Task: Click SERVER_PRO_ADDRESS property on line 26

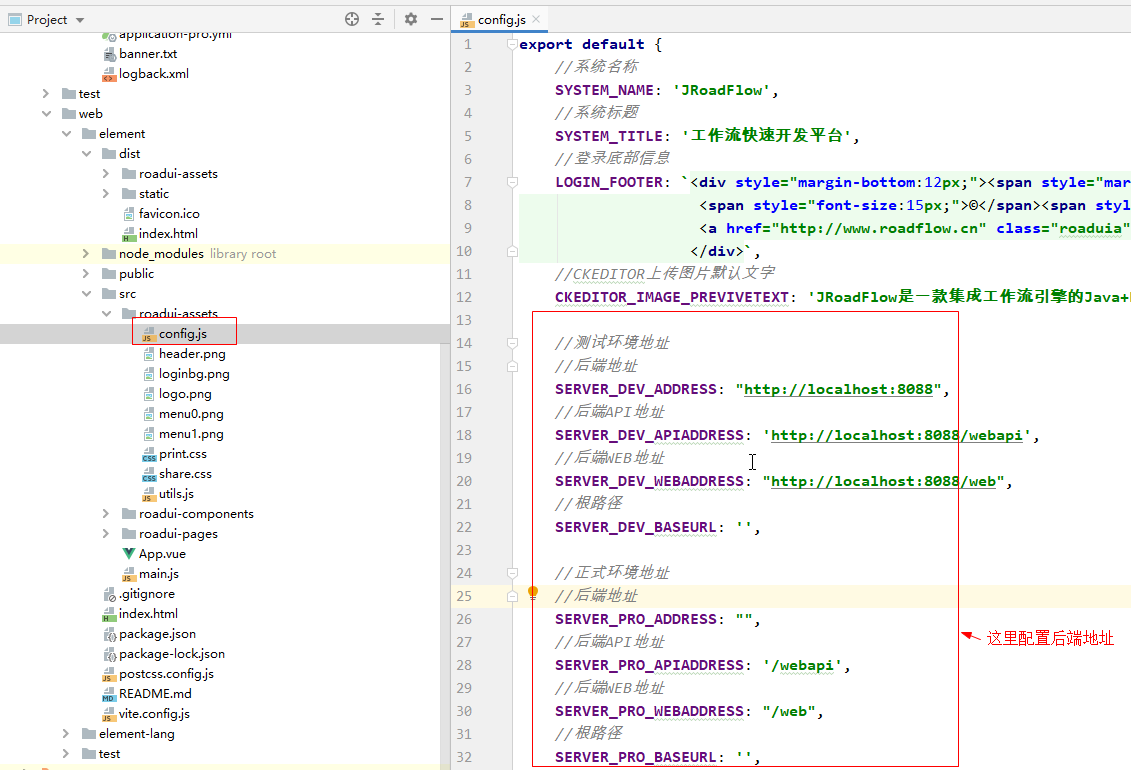Action: point(635,620)
